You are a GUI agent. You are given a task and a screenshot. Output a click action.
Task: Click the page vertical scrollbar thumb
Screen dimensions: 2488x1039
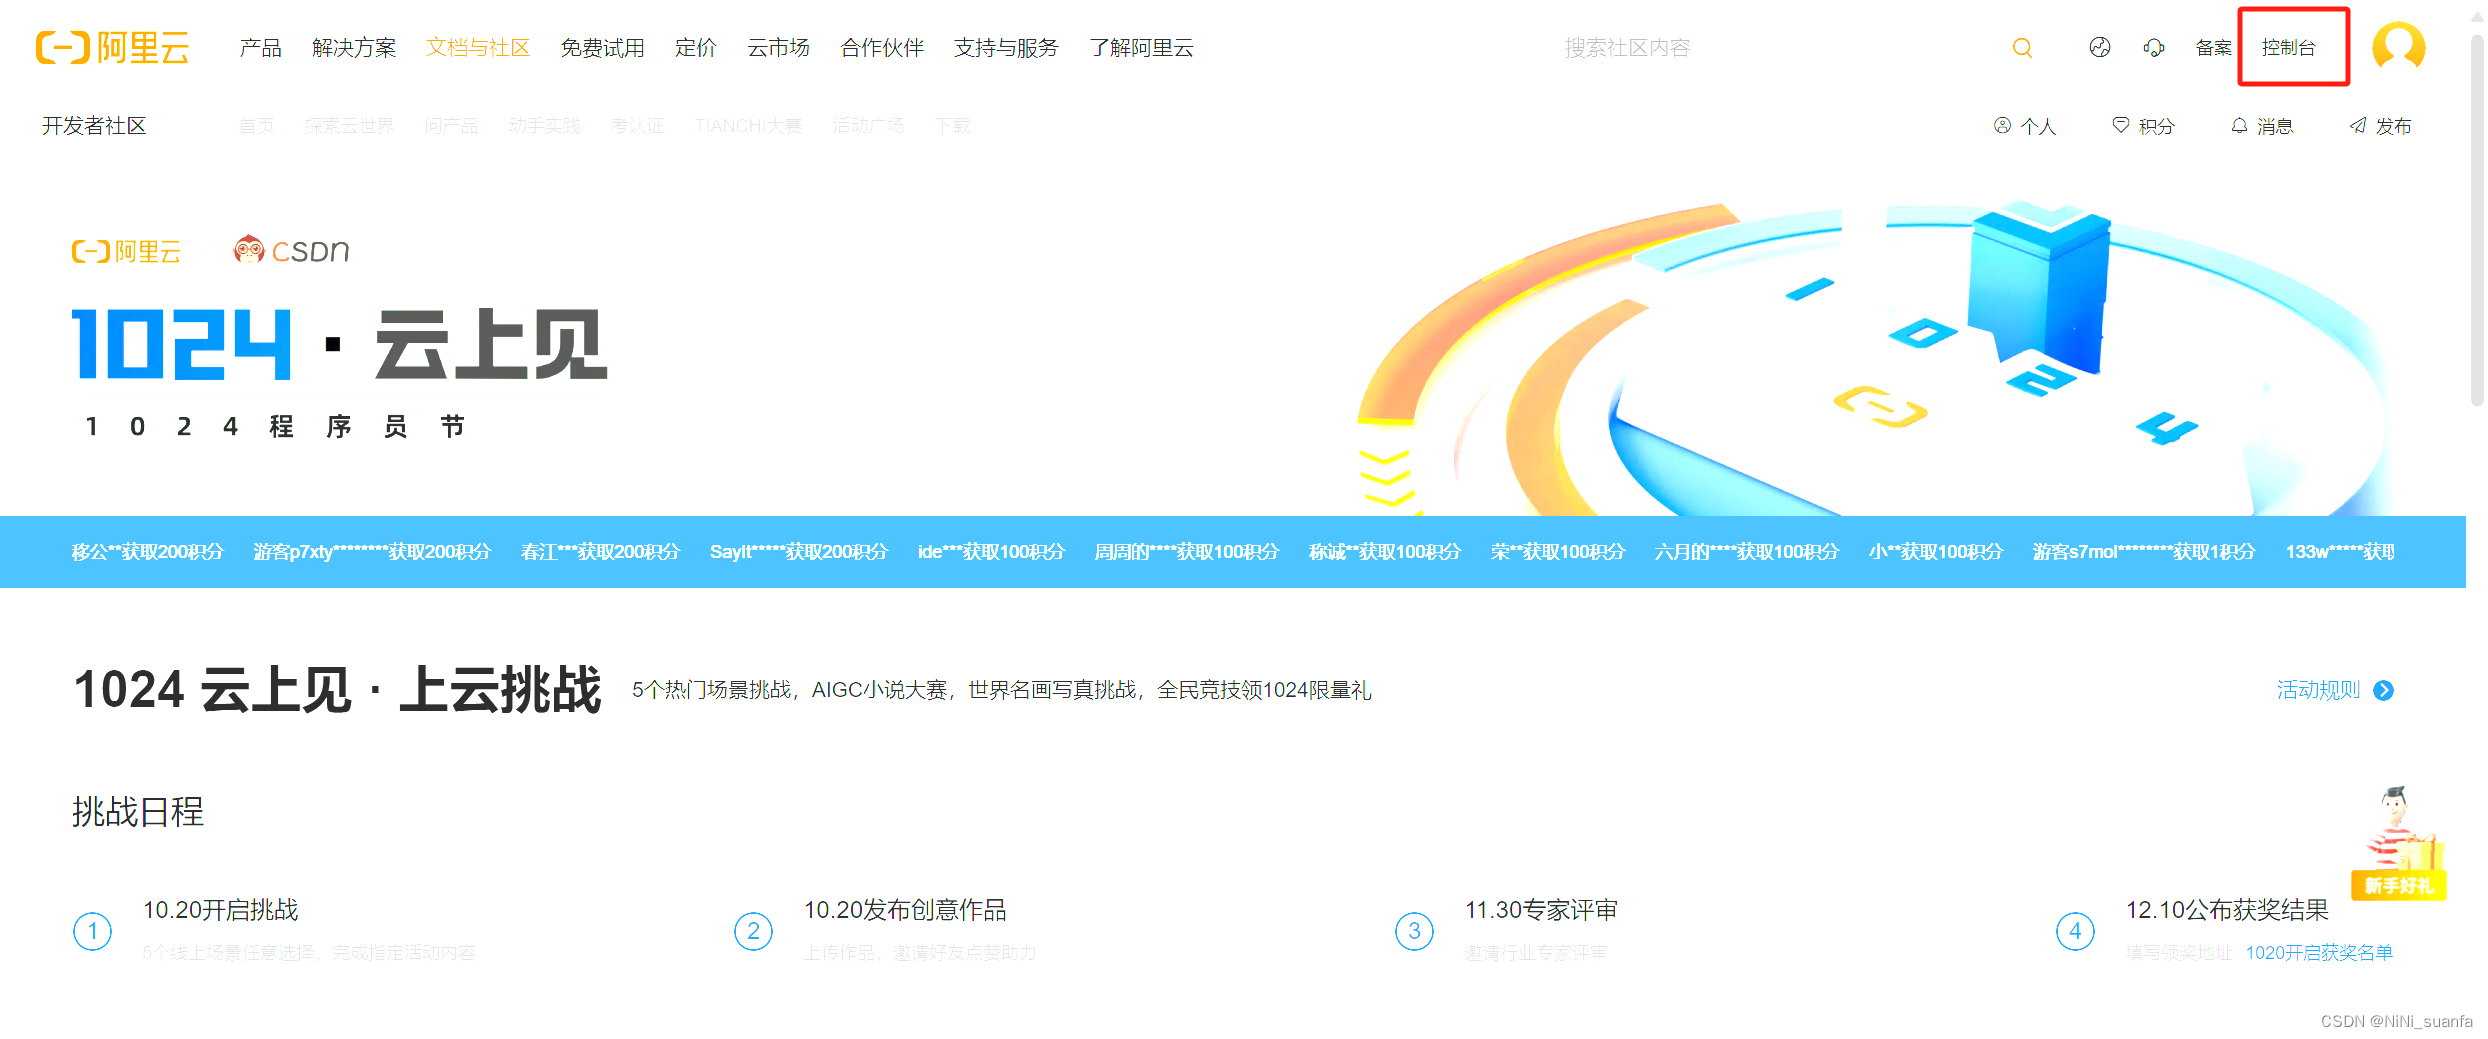click(x=2478, y=220)
